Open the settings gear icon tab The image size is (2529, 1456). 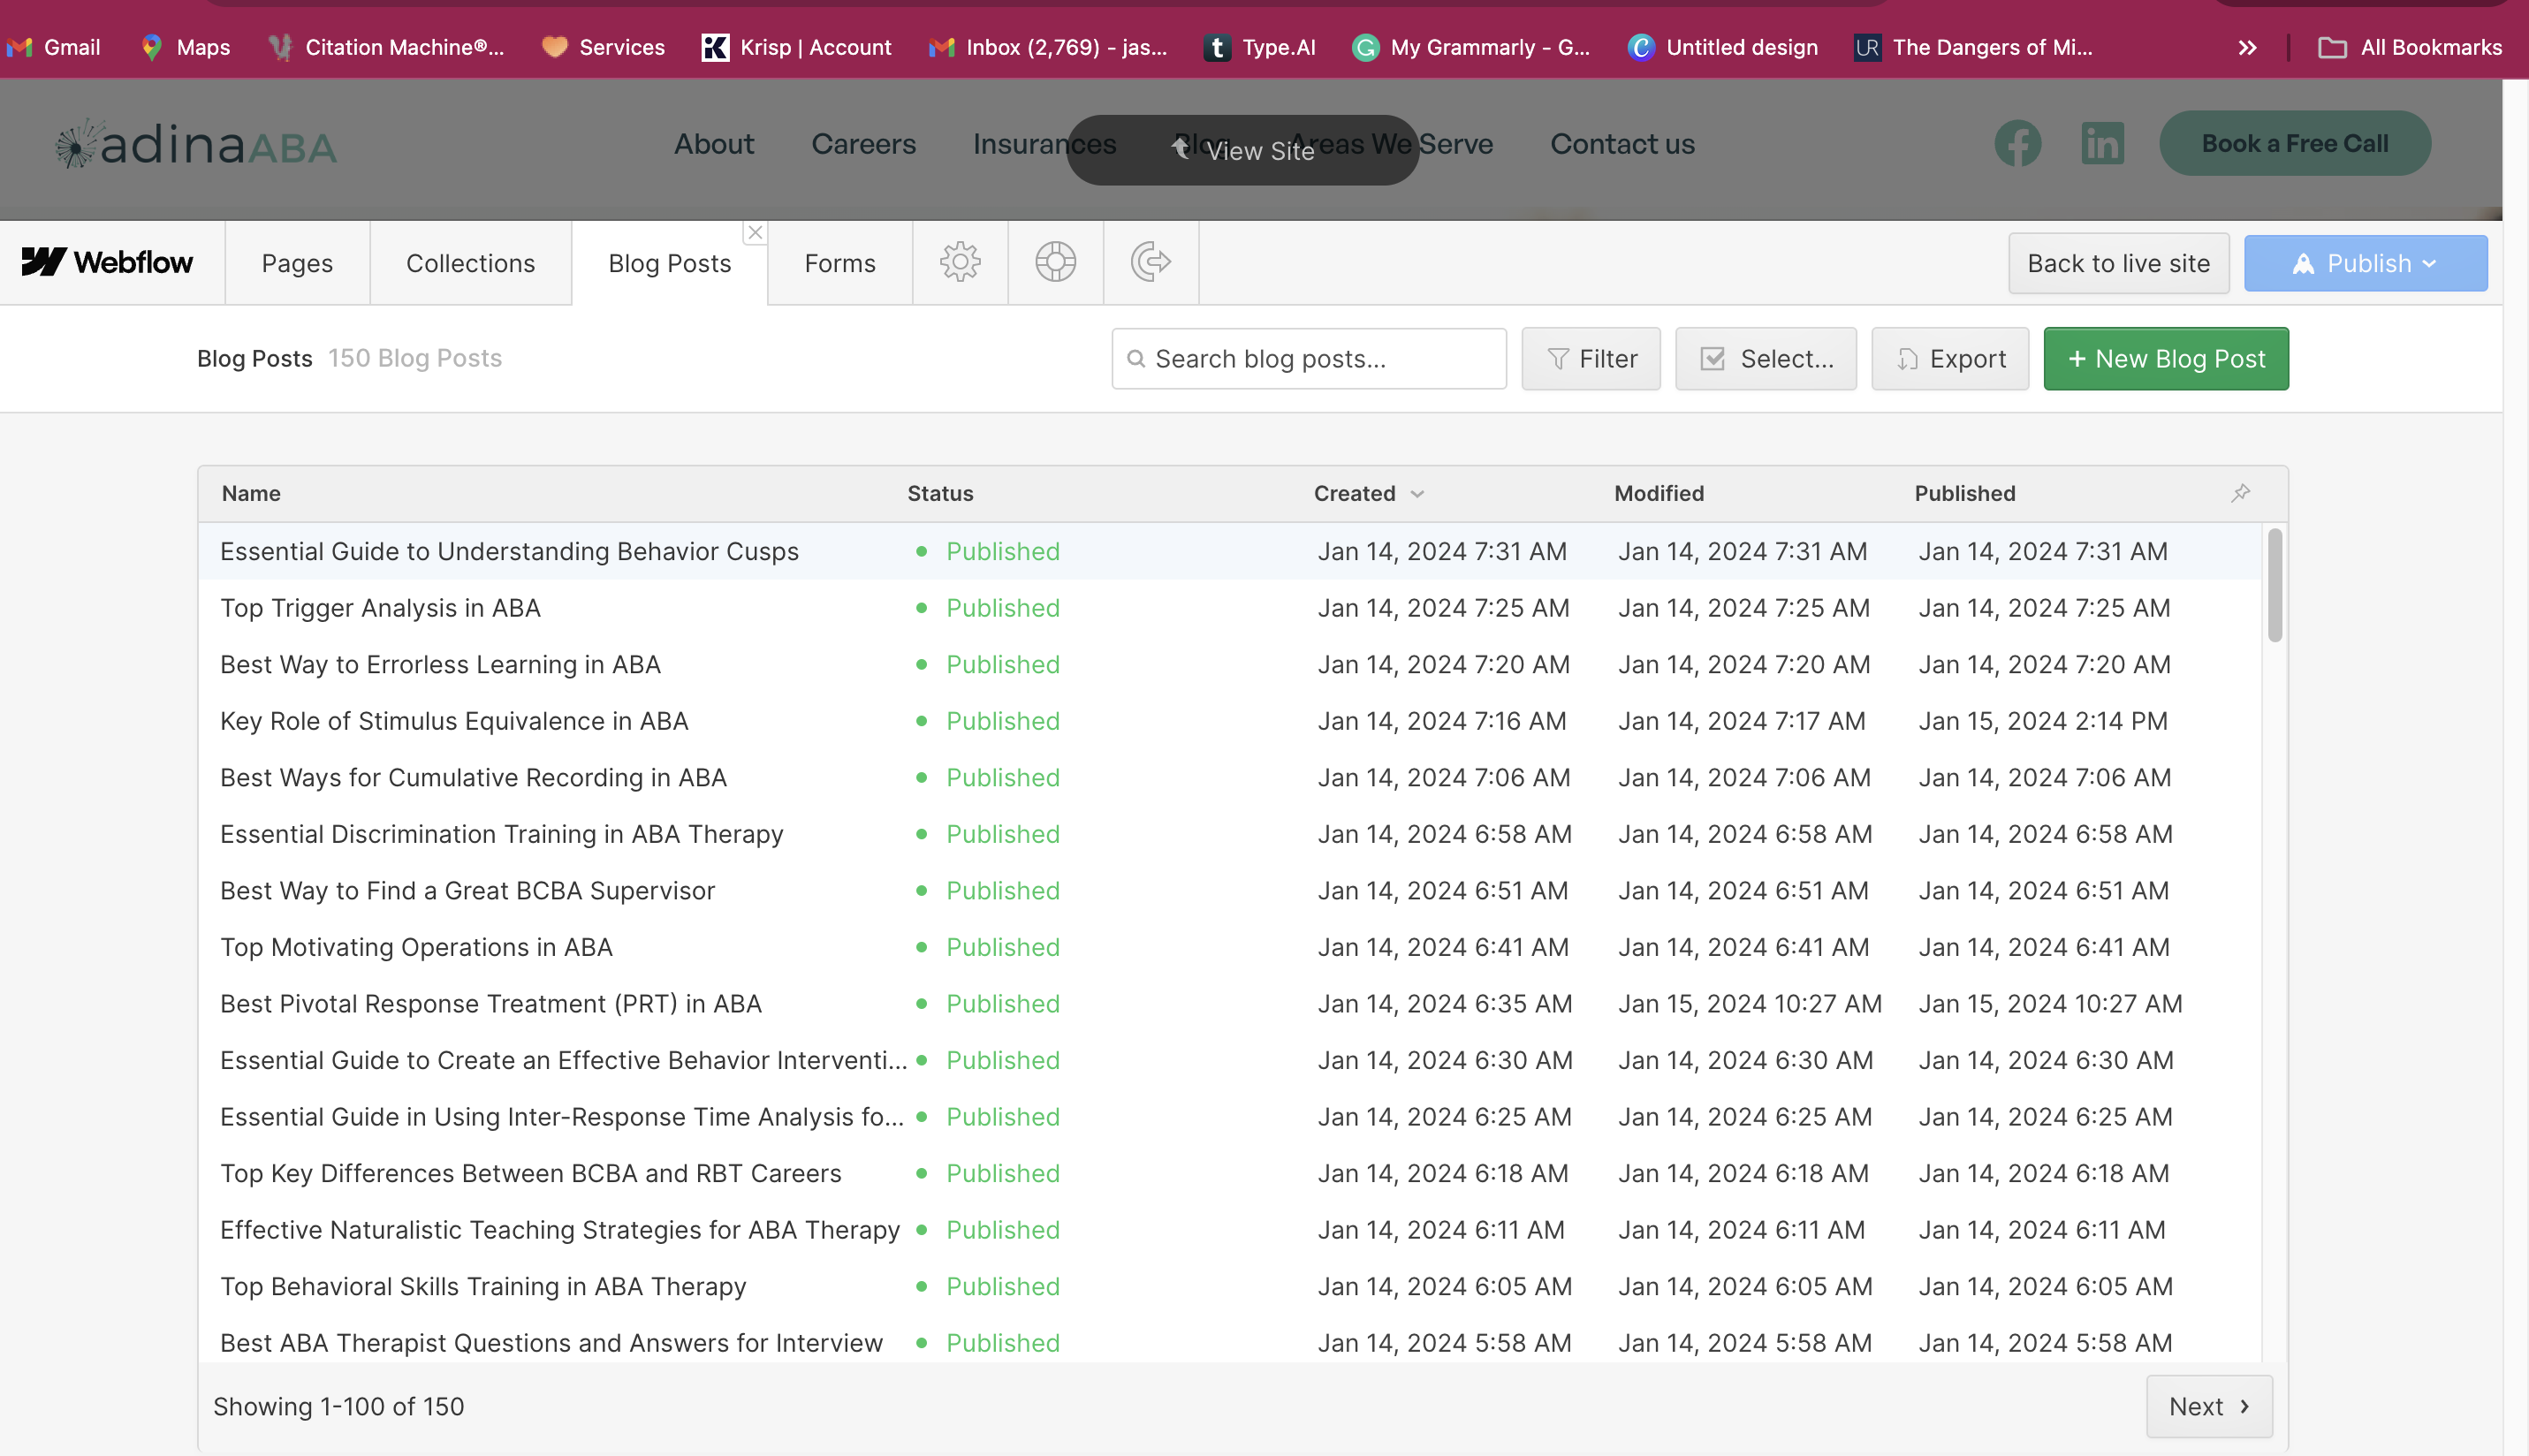[959, 262]
